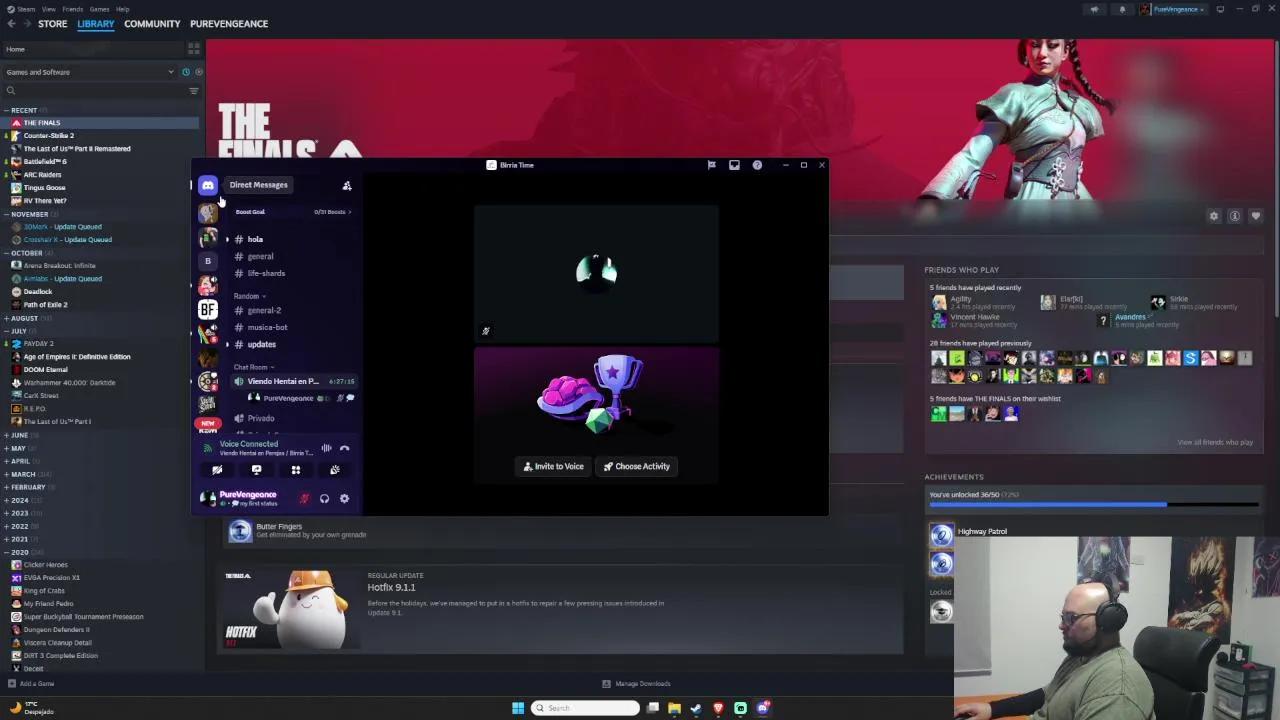Open Discord Direct Messages home icon
The height and width of the screenshot is (720, 1280).
click(207, 185)
